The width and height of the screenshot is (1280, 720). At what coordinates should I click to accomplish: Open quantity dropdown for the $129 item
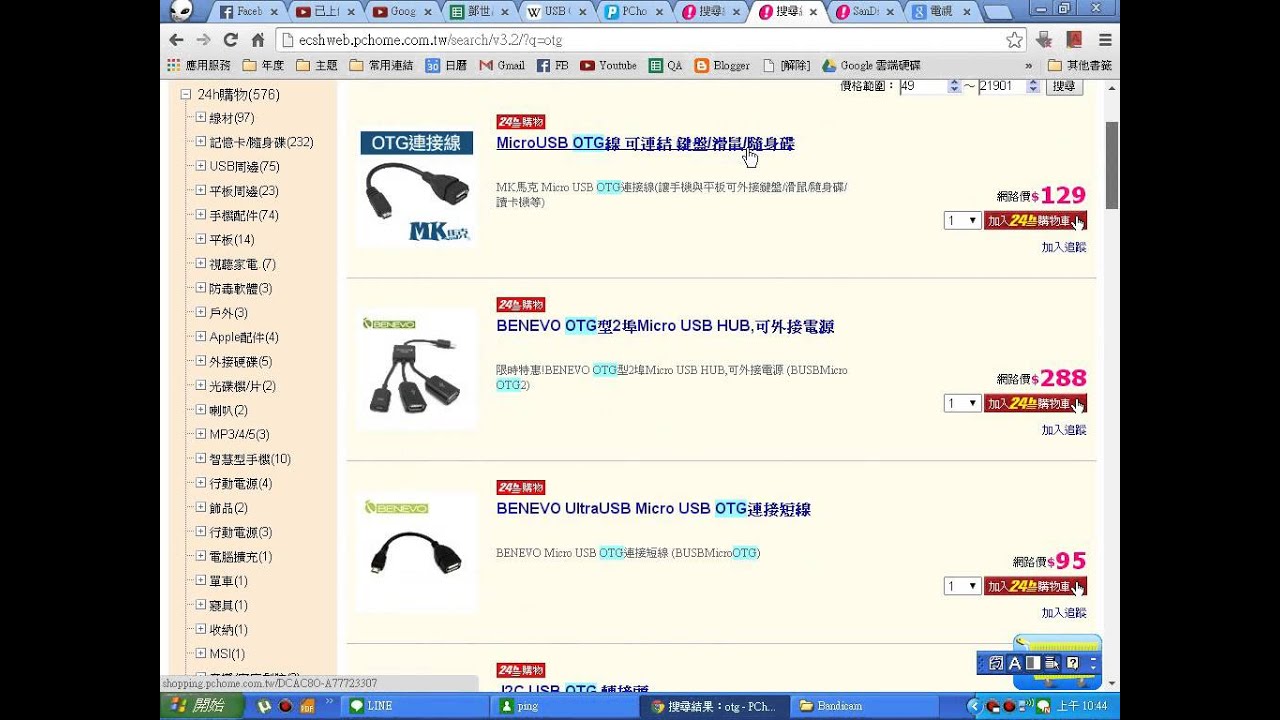point(962,221)
